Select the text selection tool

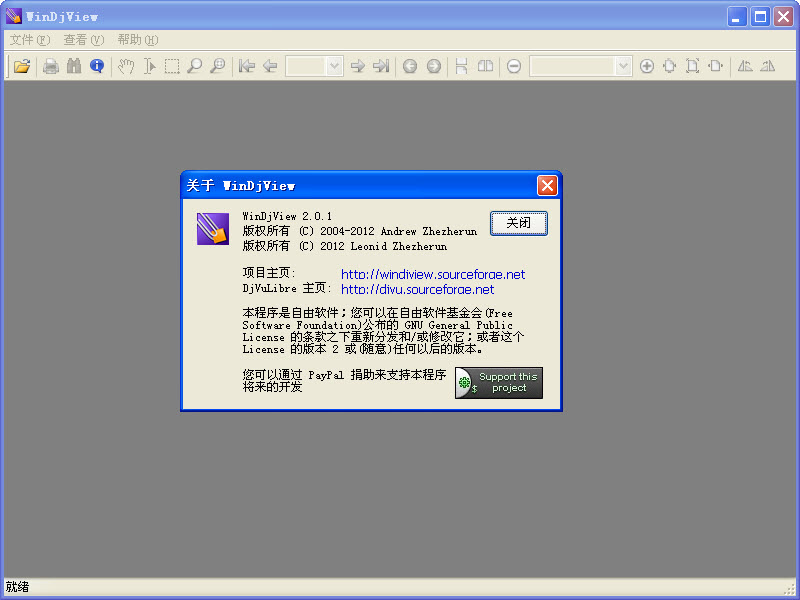151,66
